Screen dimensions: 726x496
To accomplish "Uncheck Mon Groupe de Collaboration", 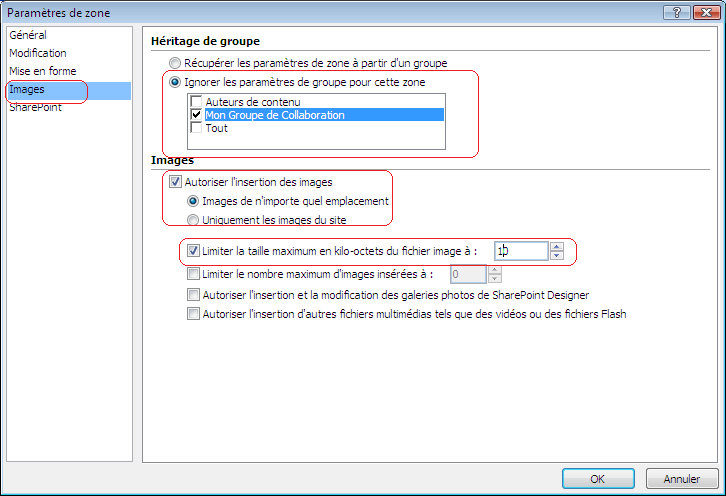I will coord(197,115).
